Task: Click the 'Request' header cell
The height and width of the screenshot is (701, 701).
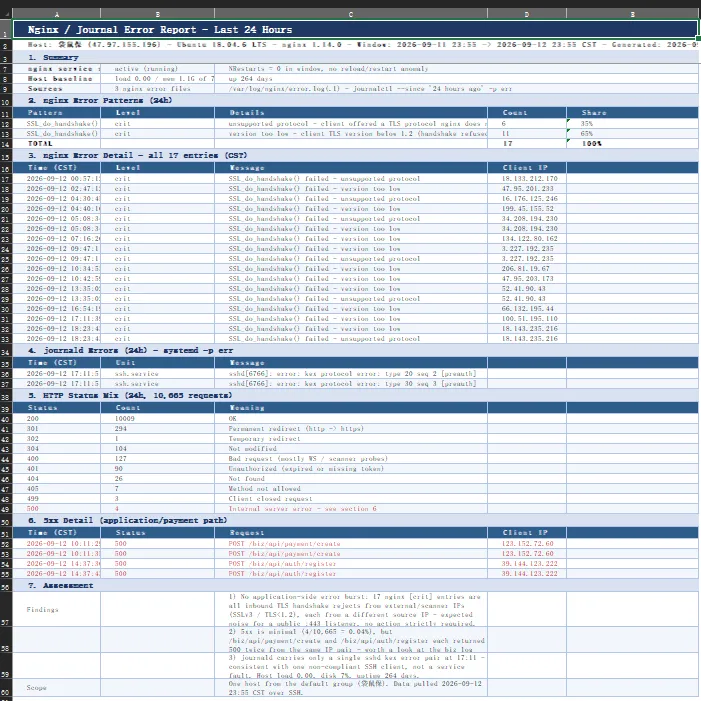Action: [x=351, y=533]
